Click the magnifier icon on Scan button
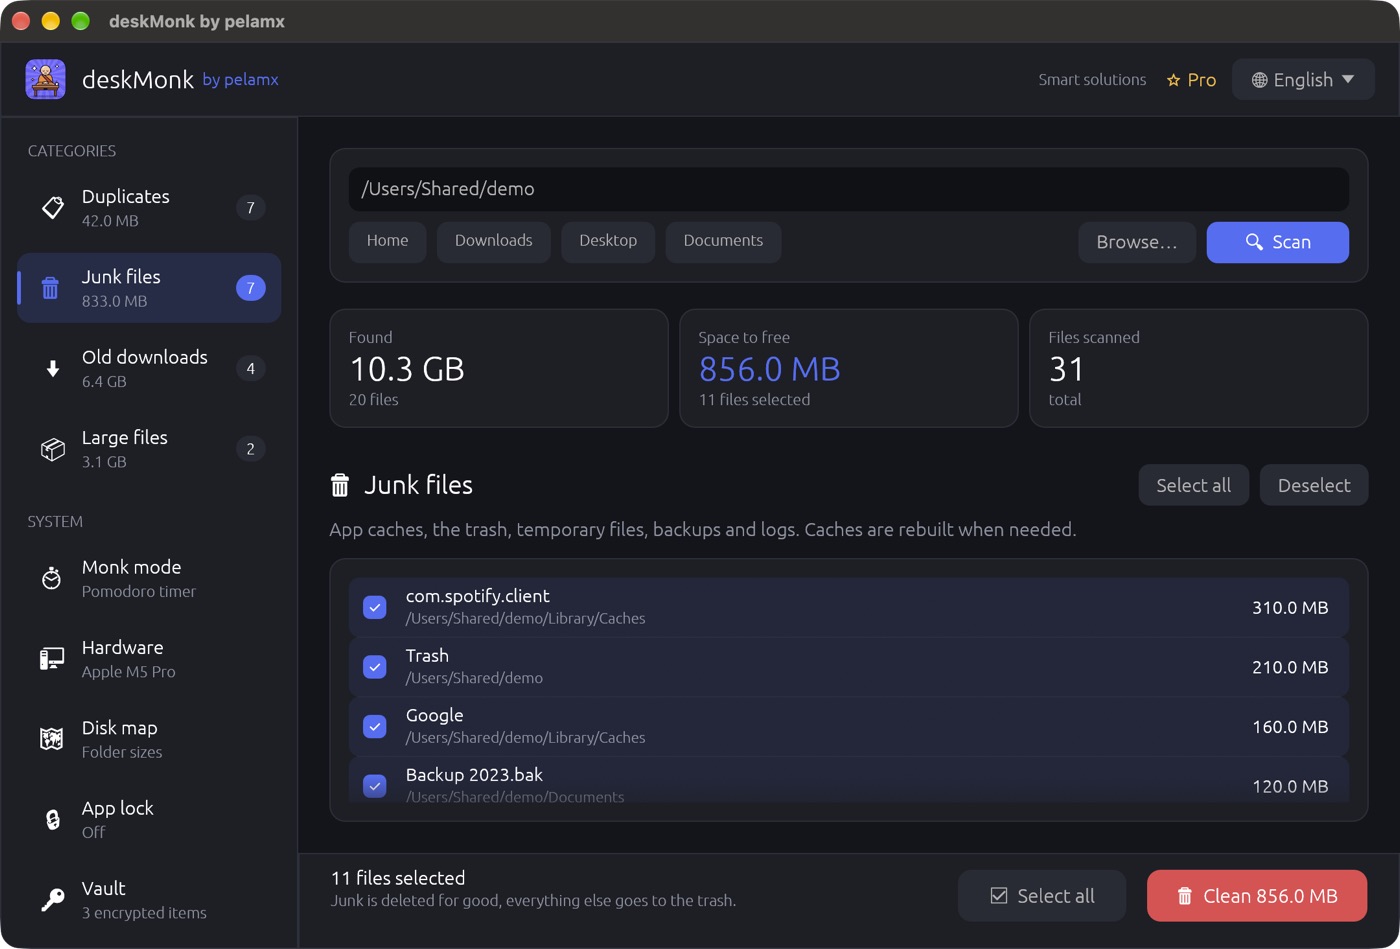The height and width of the screenshot is (949, 1400). pos(1254,242)
